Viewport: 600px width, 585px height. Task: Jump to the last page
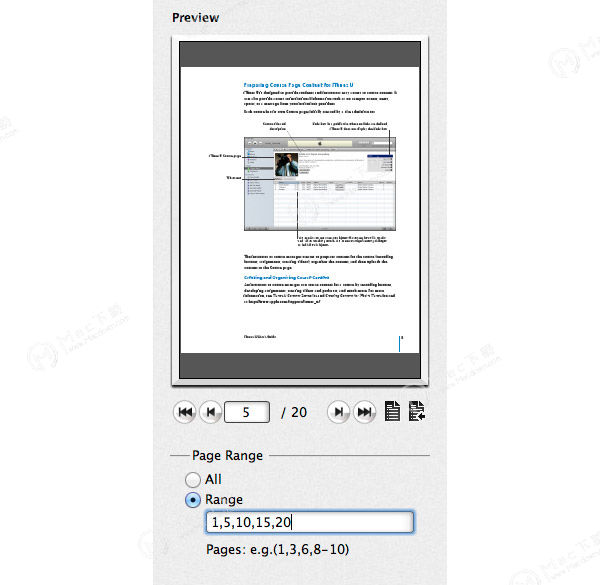click(364, 412)
